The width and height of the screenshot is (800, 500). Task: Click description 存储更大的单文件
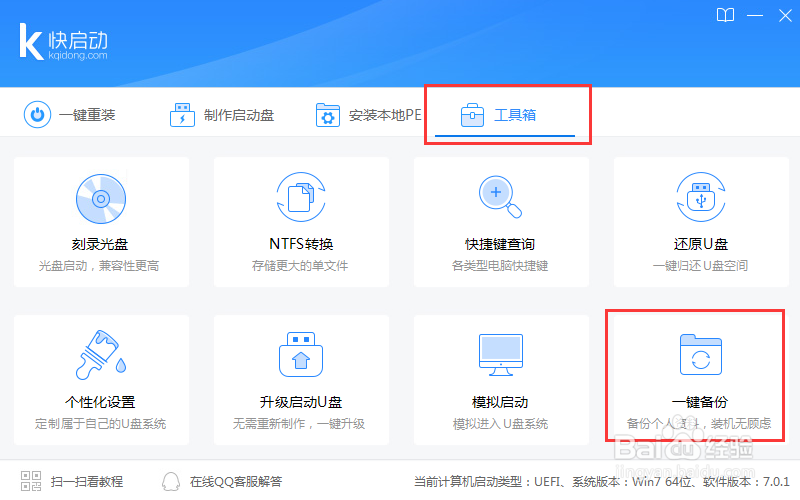coord(300,266)
